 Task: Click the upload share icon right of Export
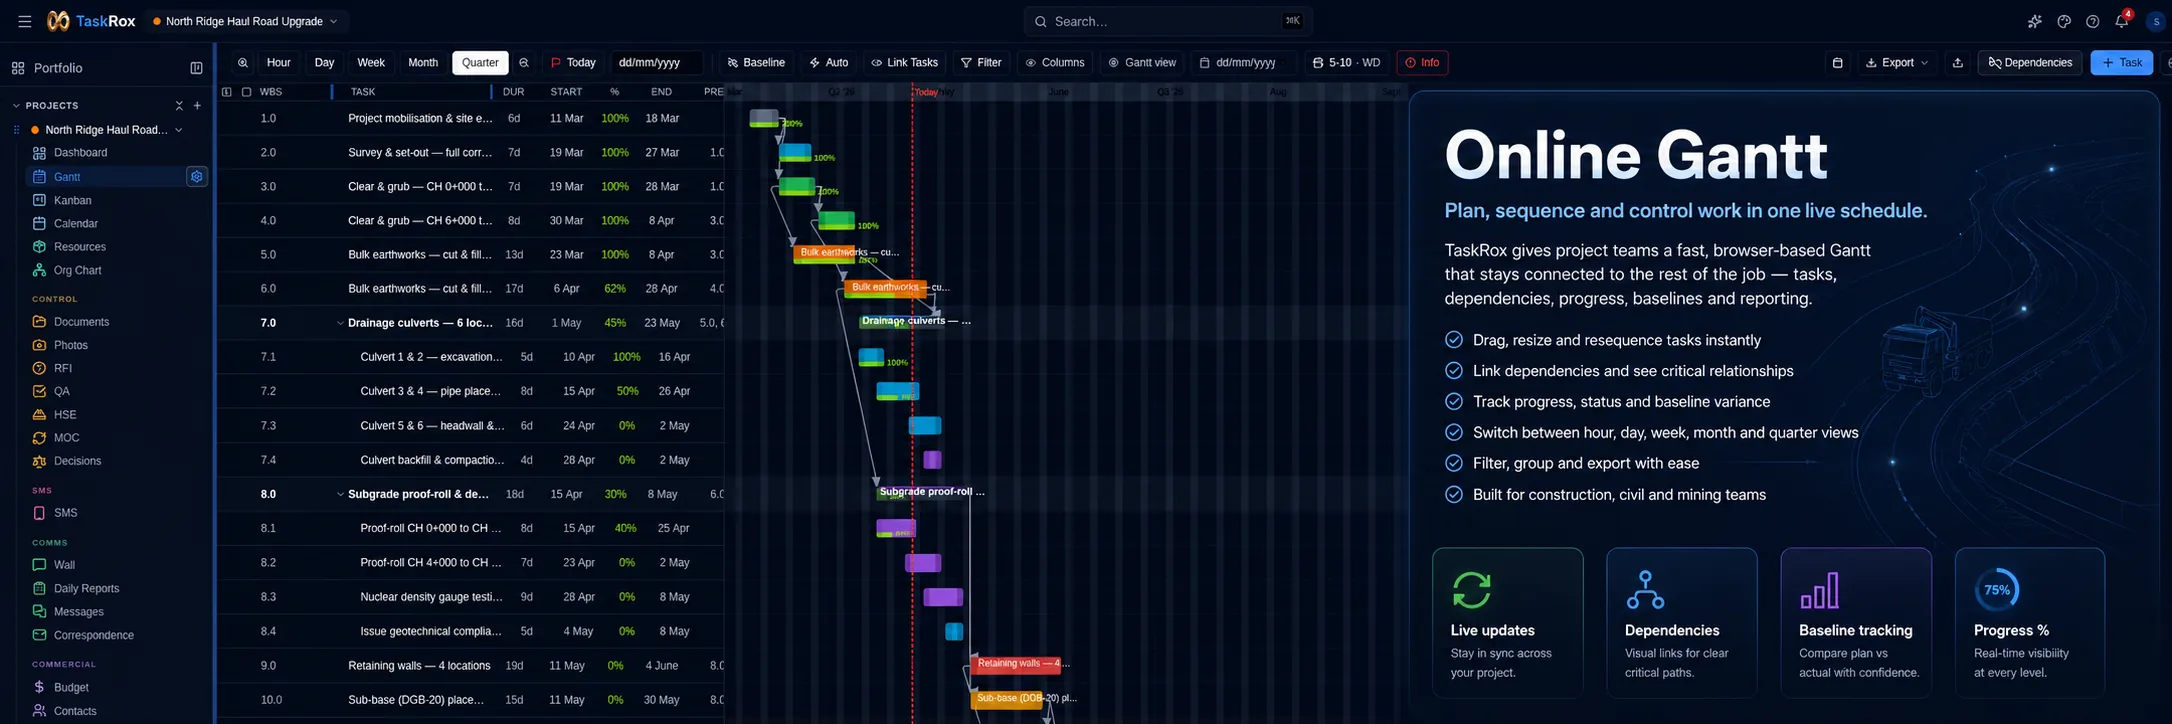[x=1958, y=63]
